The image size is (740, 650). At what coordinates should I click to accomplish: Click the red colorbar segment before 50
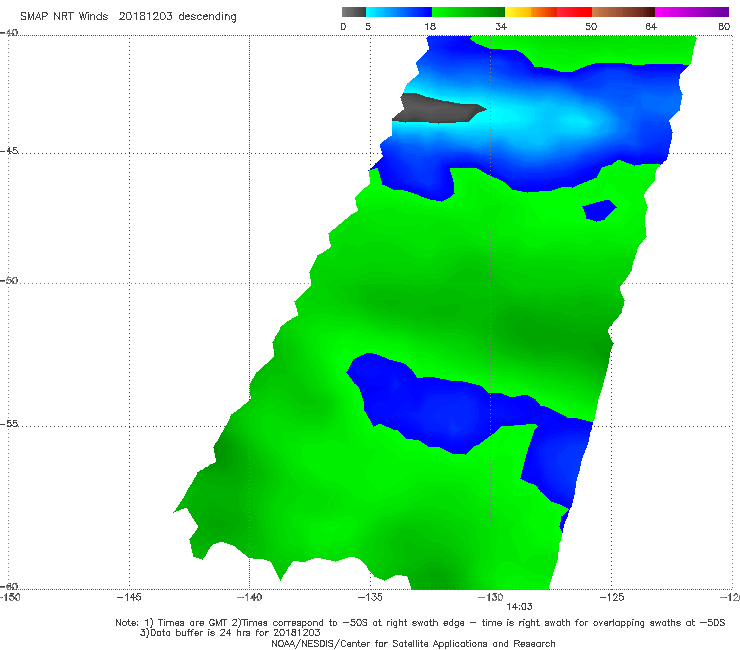pos(575,12)
